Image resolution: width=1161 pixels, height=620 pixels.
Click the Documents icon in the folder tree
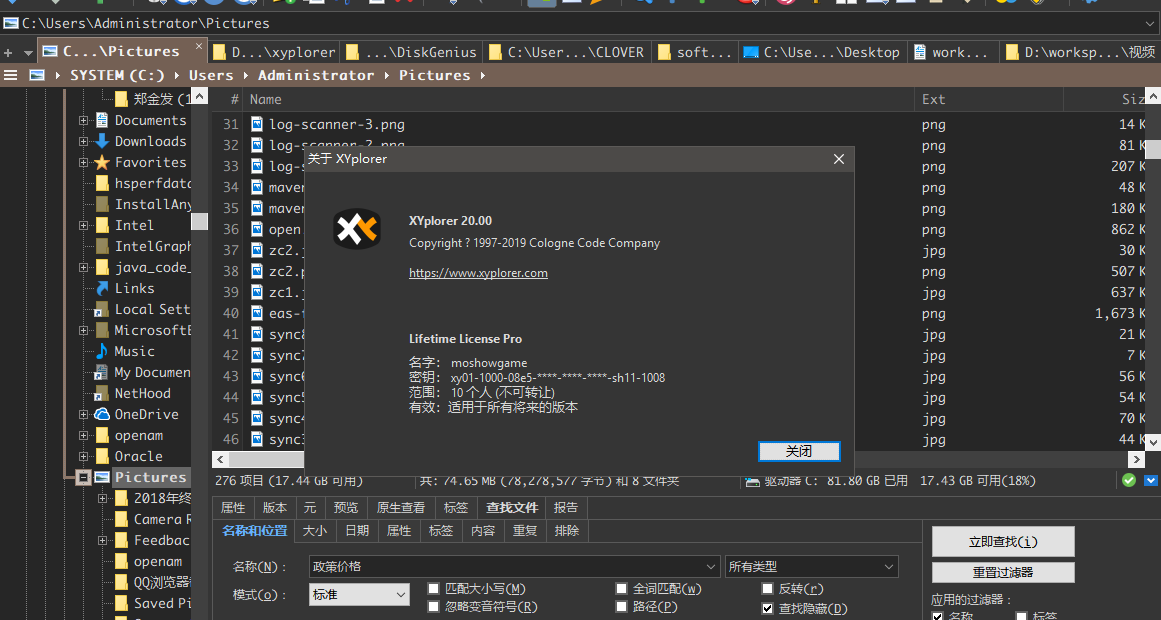point(102,120)
